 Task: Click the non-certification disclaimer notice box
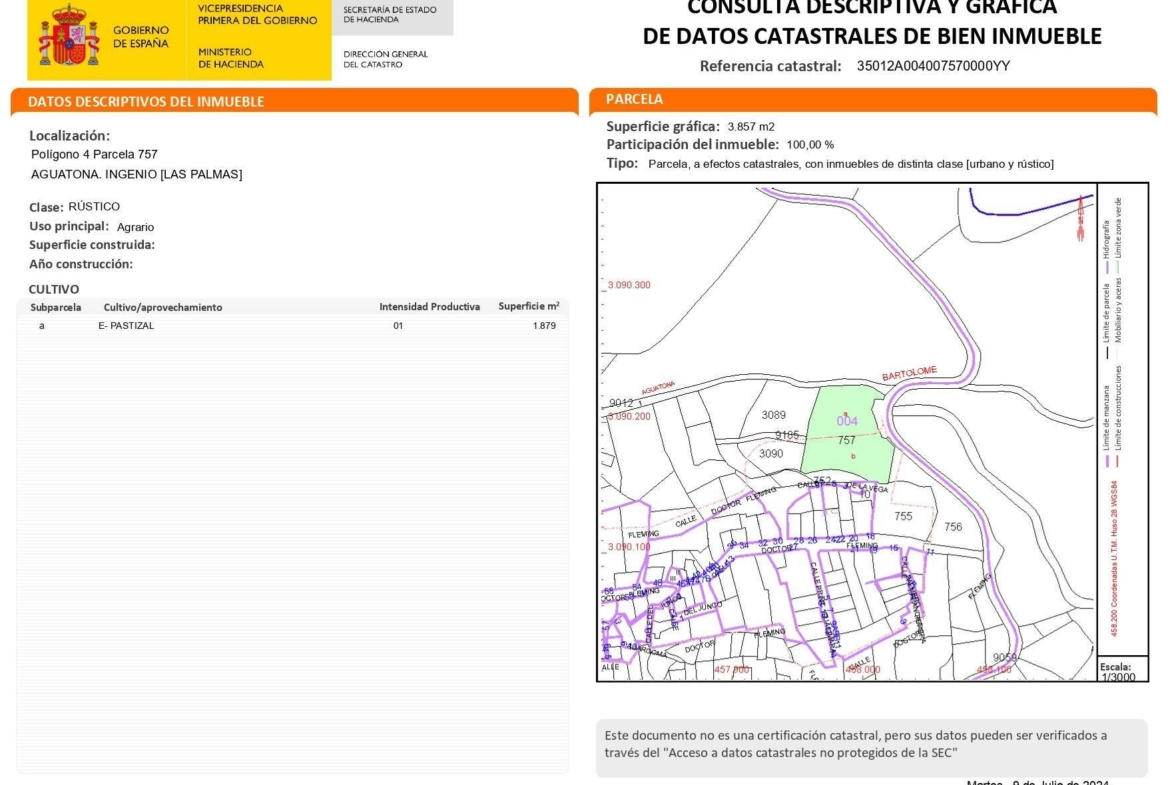pyautogui.click(x=871, y=744)
